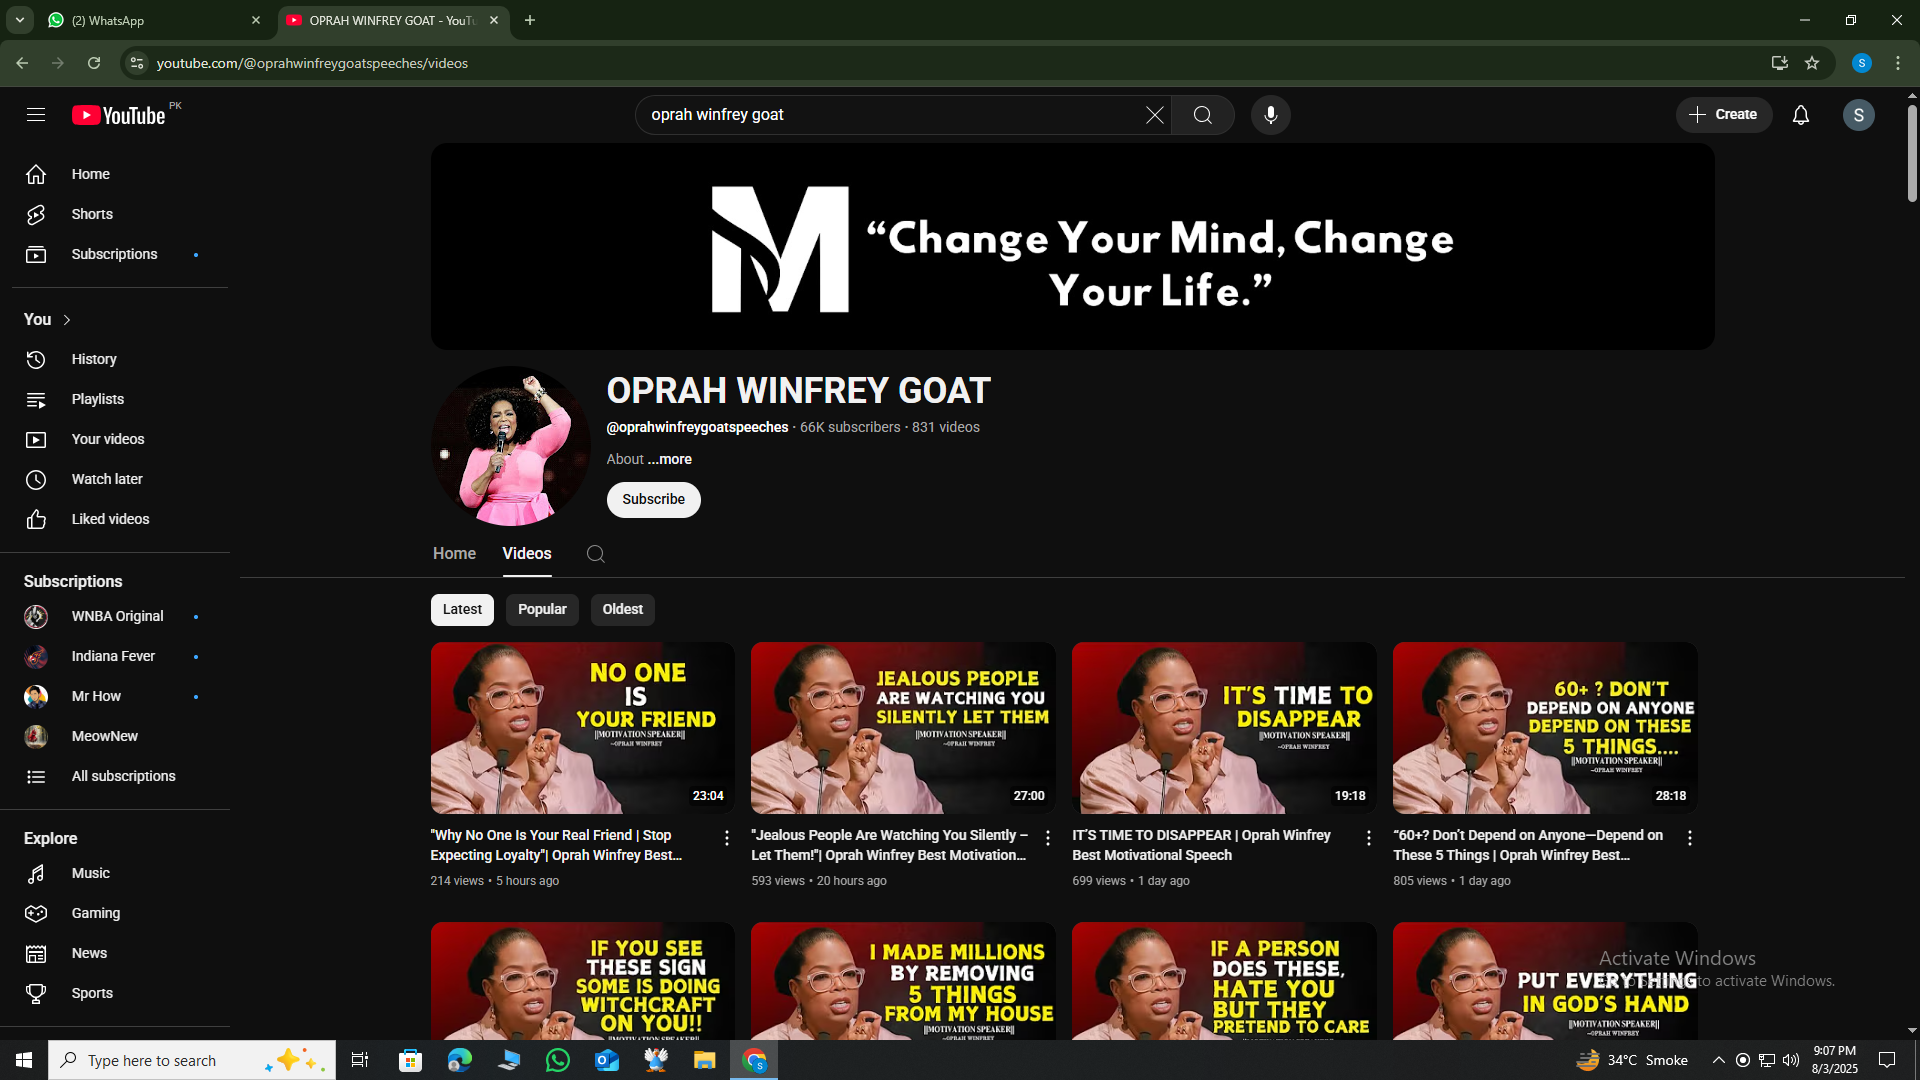The width and height of the screenshot is (1920, 1080).
Task: Open Subscriptions in the sidebar
Action: coord(113,254)
